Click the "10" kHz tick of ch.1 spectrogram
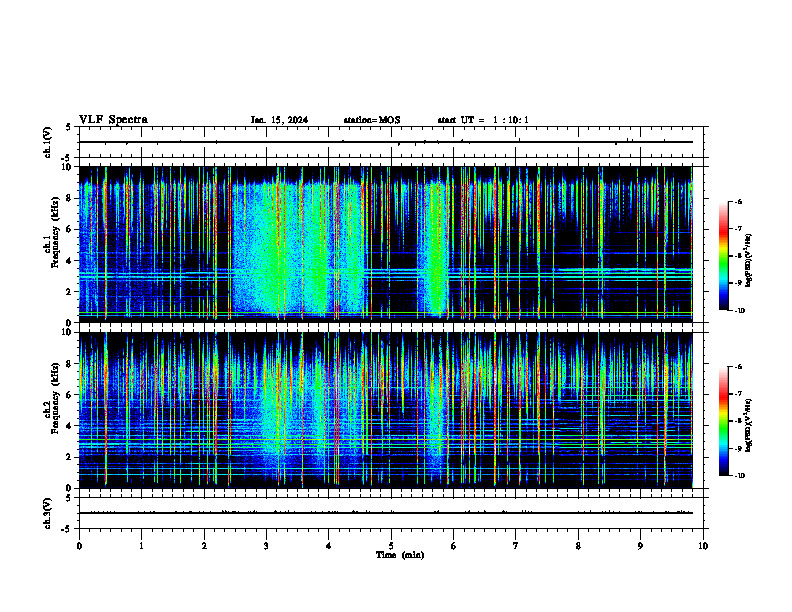This screenshot has height=612, width=792. click(x=69, y=167)
